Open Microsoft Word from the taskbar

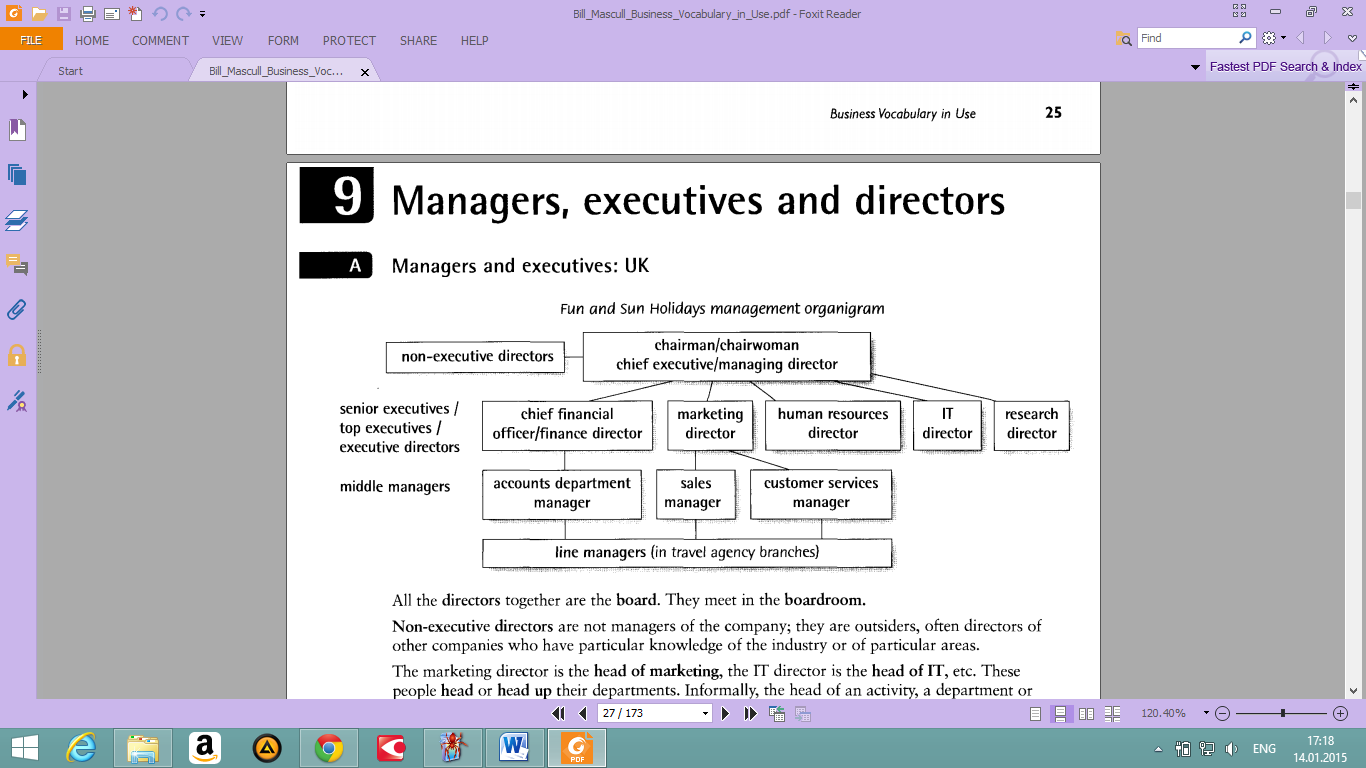pyautogui.click(x=516, y=748)
